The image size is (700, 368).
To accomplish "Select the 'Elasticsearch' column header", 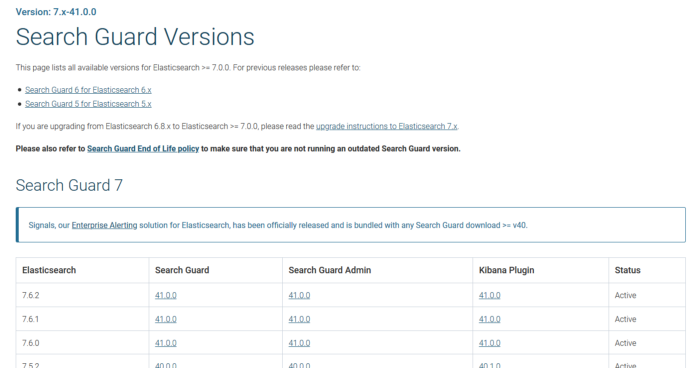I will (49, 270).
